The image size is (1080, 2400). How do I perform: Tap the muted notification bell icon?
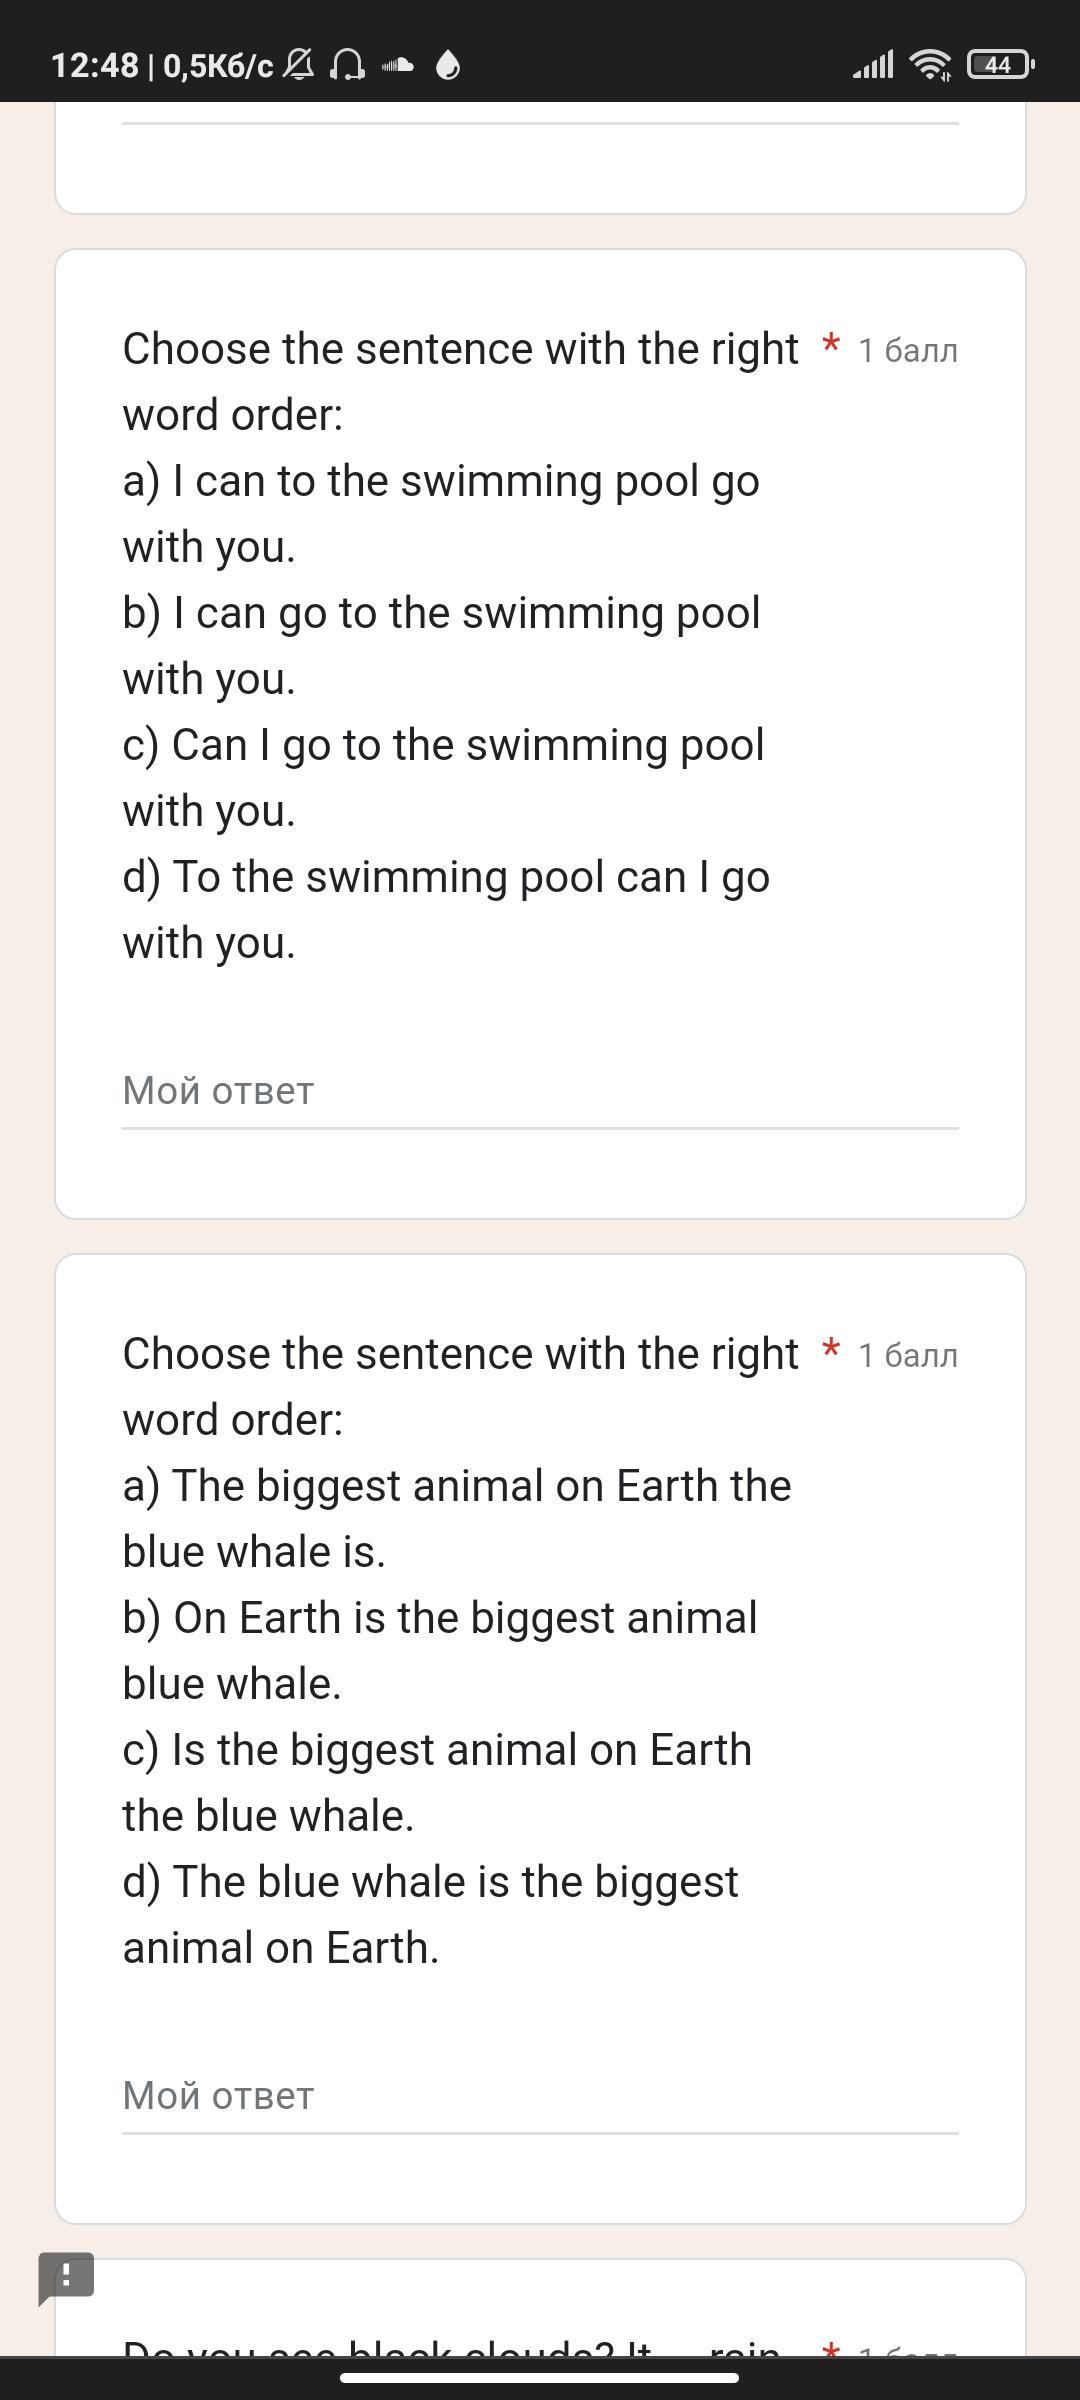pyautogui.click(x=298, y=66)
